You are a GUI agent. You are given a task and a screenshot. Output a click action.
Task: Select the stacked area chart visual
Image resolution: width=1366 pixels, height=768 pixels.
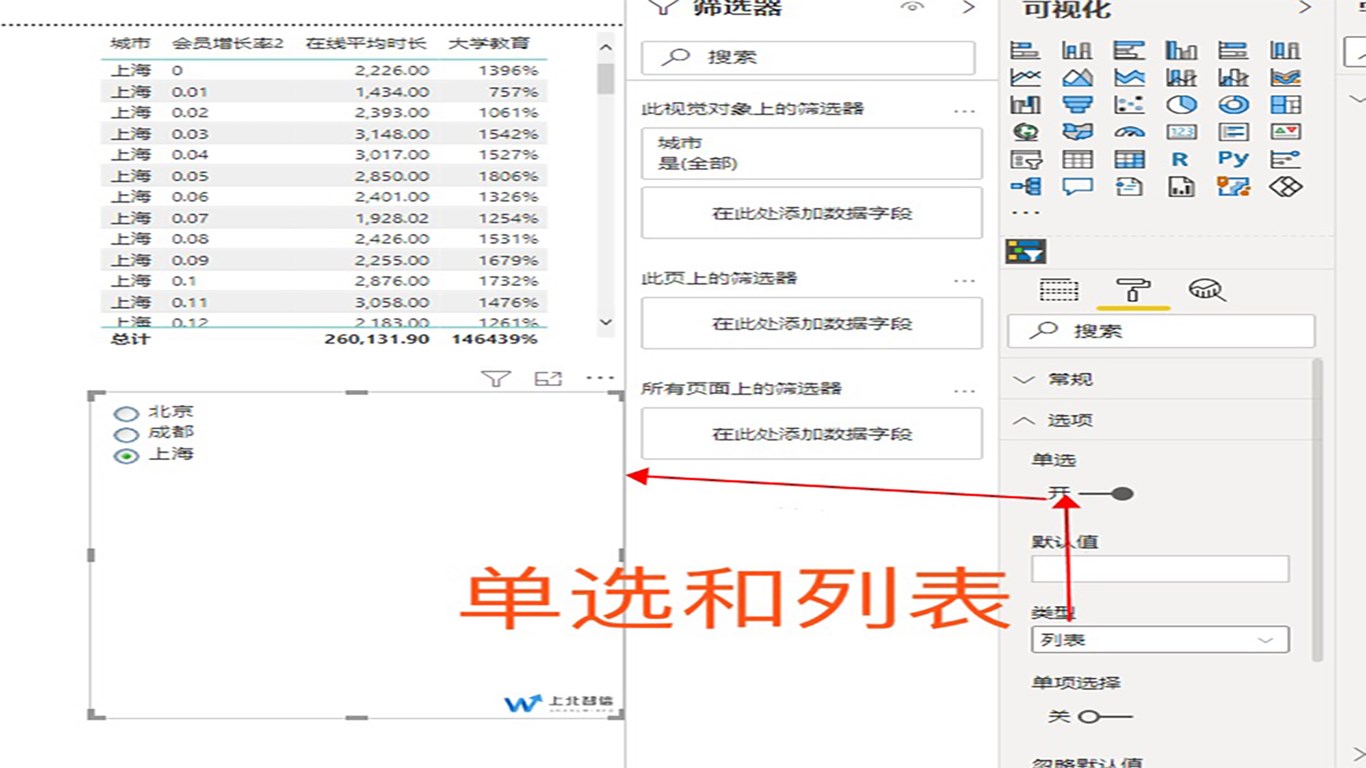pos(1129,77)
